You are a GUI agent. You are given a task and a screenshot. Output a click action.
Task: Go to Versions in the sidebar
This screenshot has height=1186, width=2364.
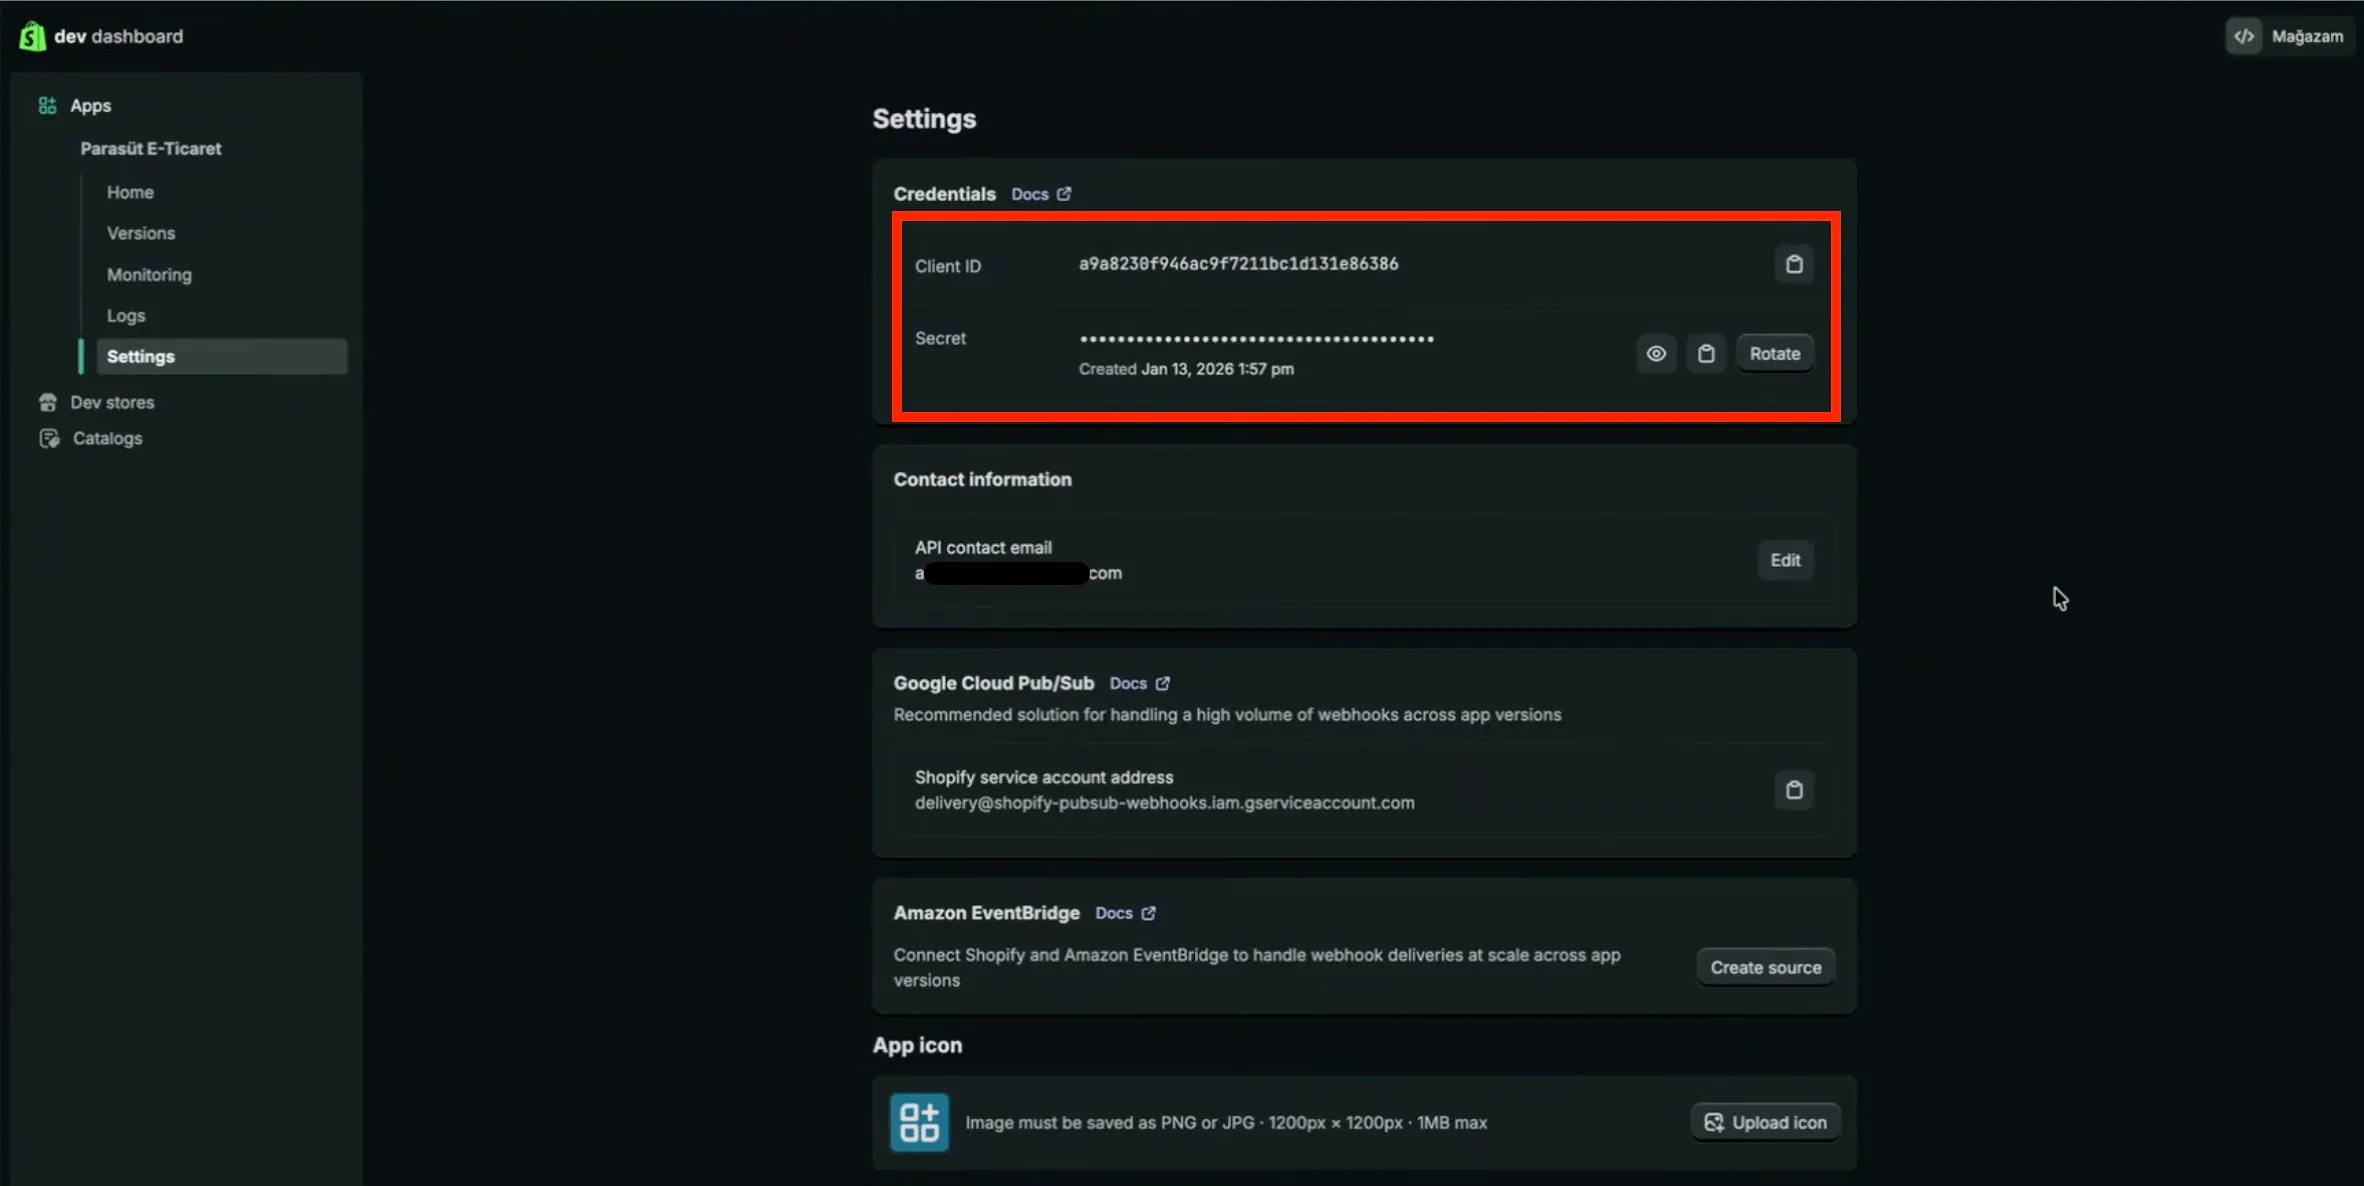tap(141, 233)
